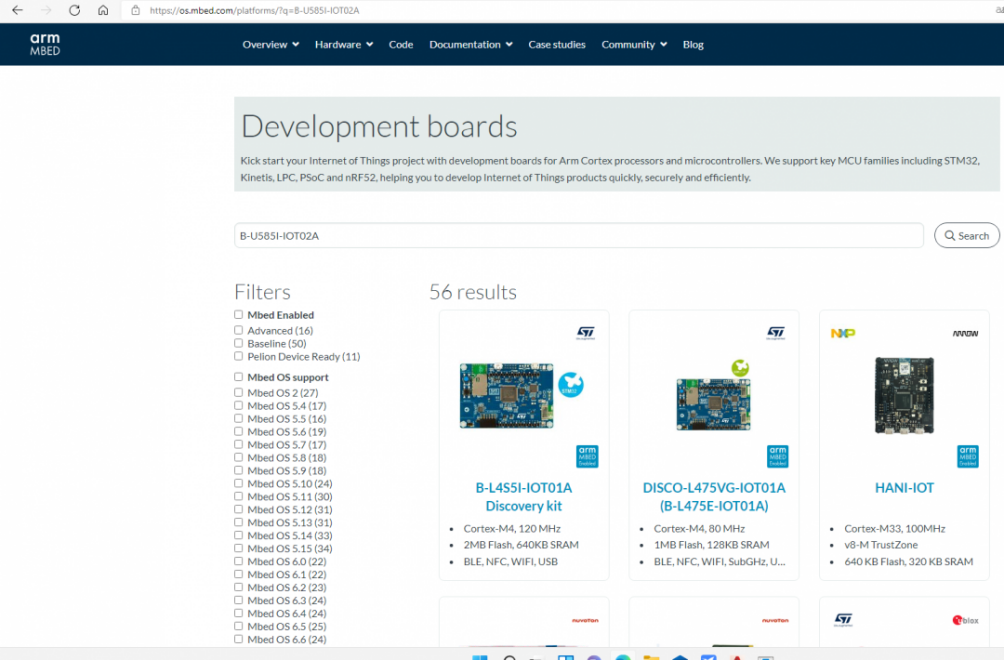Click the browser forward arrow
Image resolution: width=1004 pixels, height=660 pixels.
click(x=46, y=10)
